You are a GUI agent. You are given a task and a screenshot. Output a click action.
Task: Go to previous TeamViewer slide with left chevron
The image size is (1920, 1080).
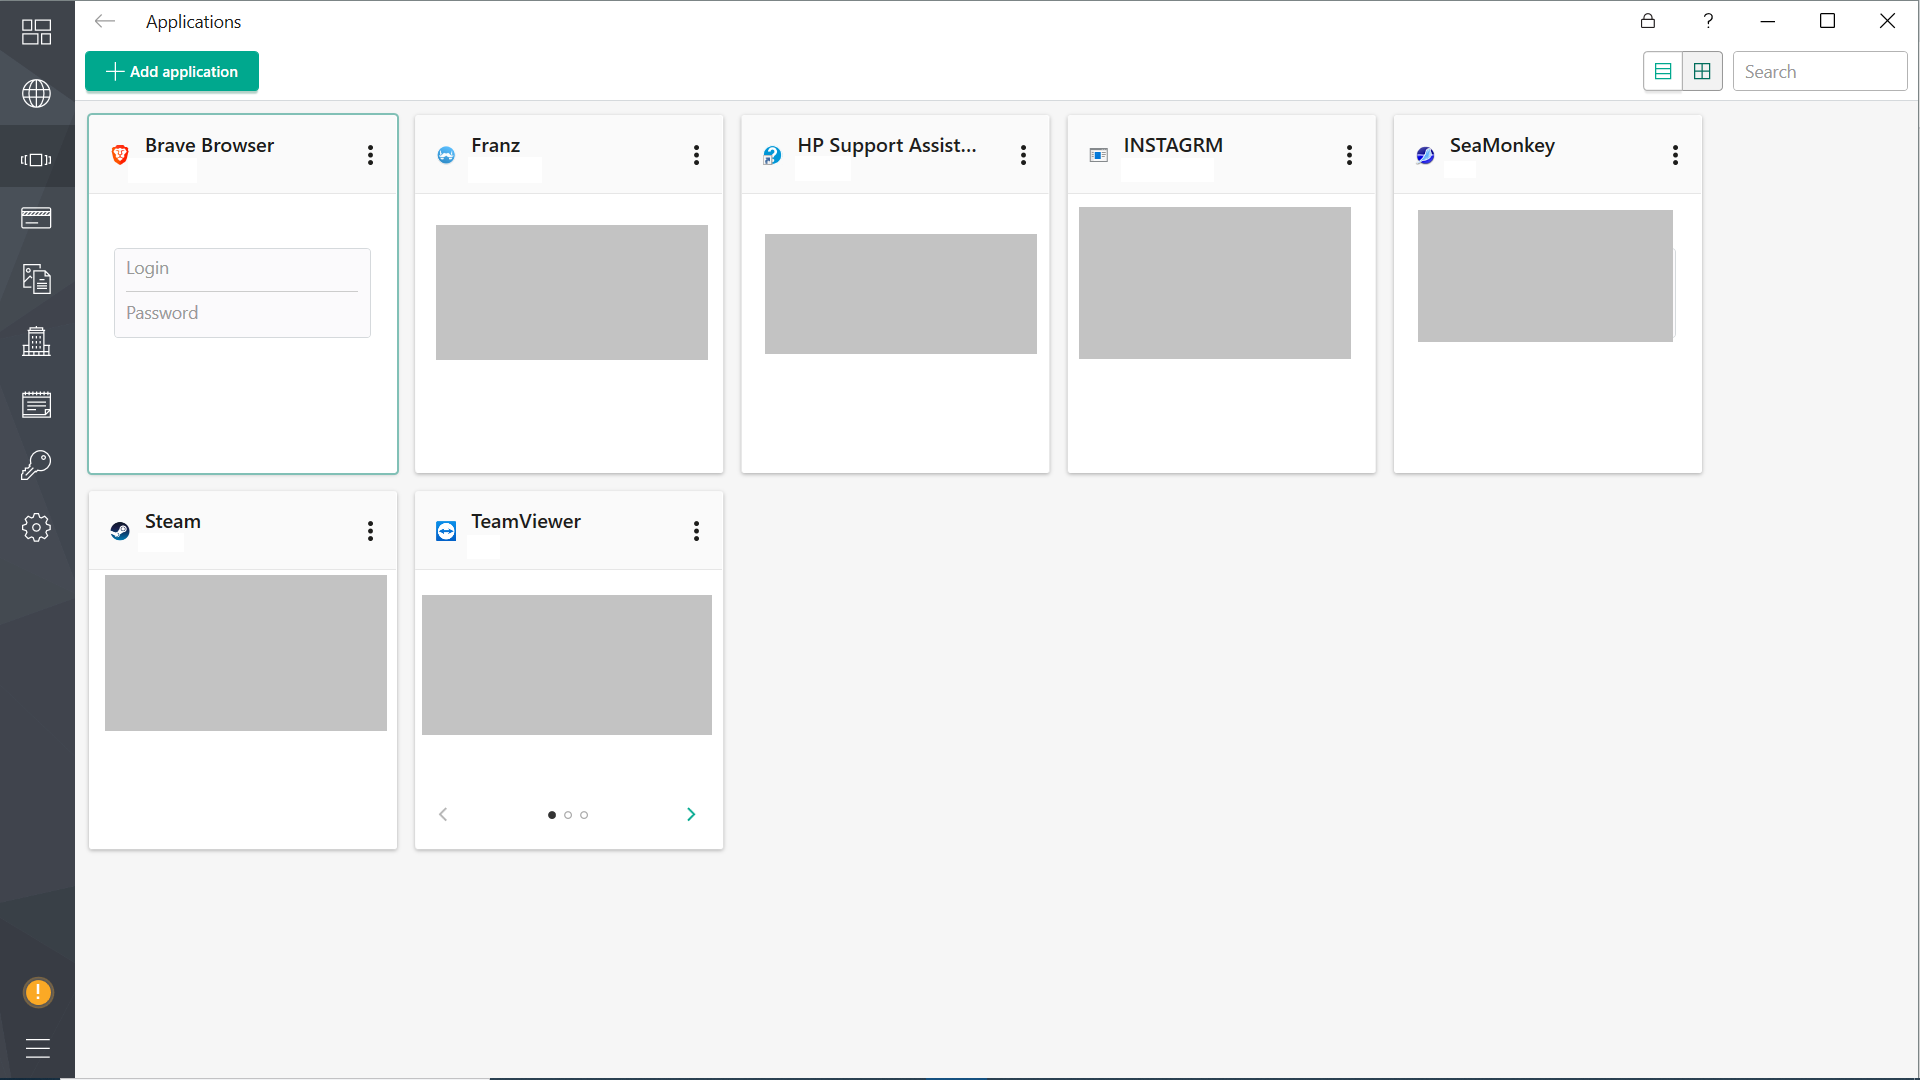(443, 814)
